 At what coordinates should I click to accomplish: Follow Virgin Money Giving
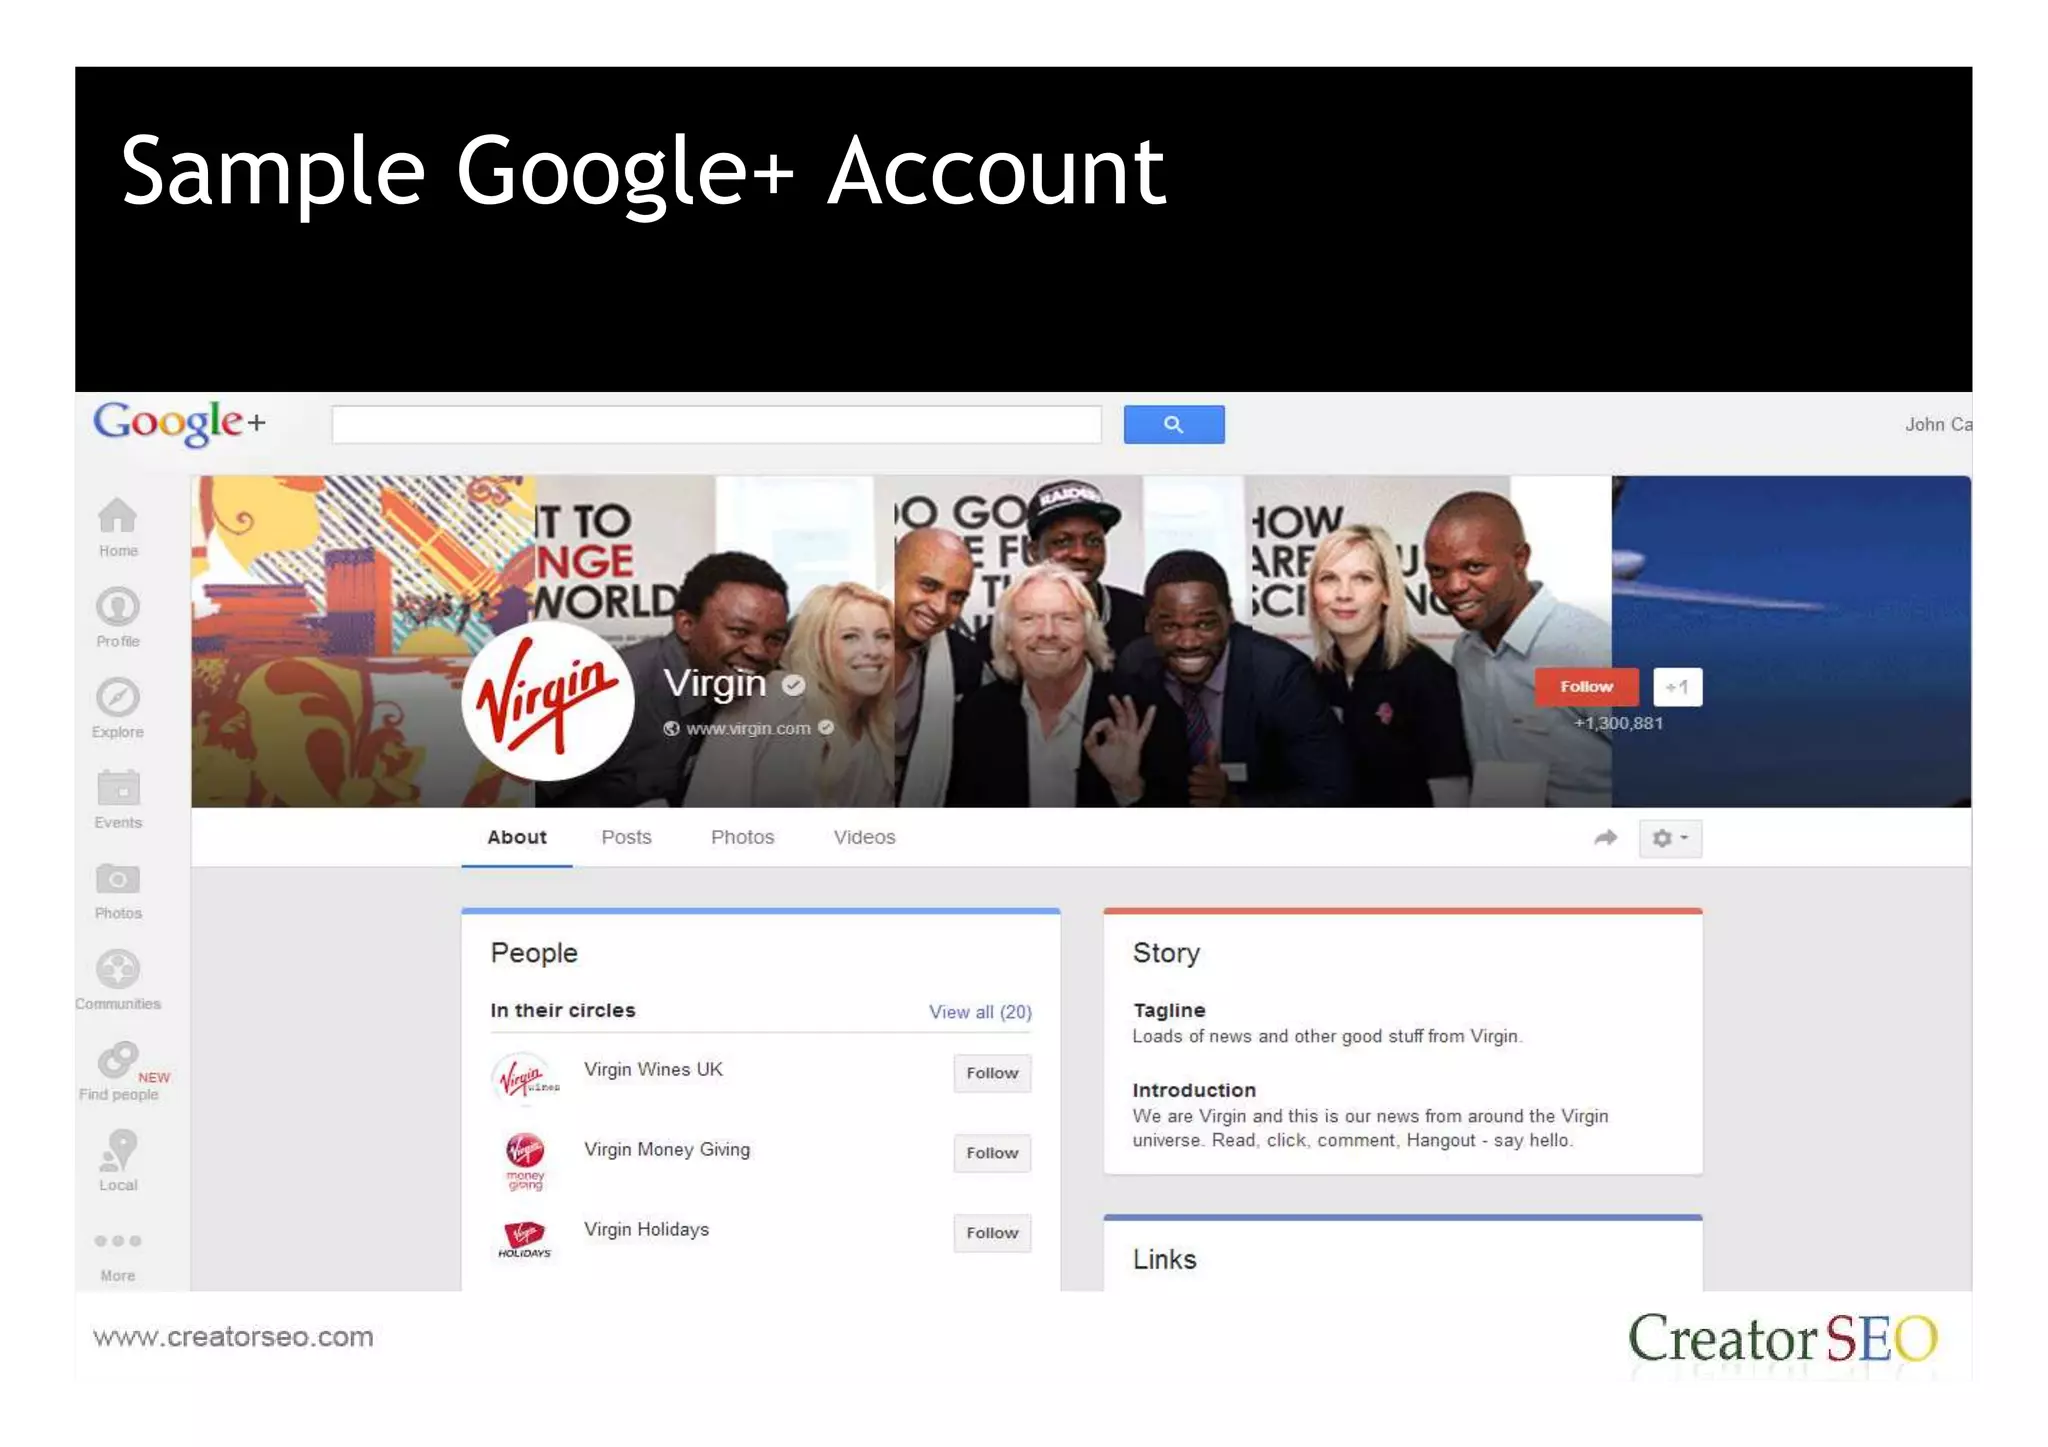click(x=992, y=1153)
